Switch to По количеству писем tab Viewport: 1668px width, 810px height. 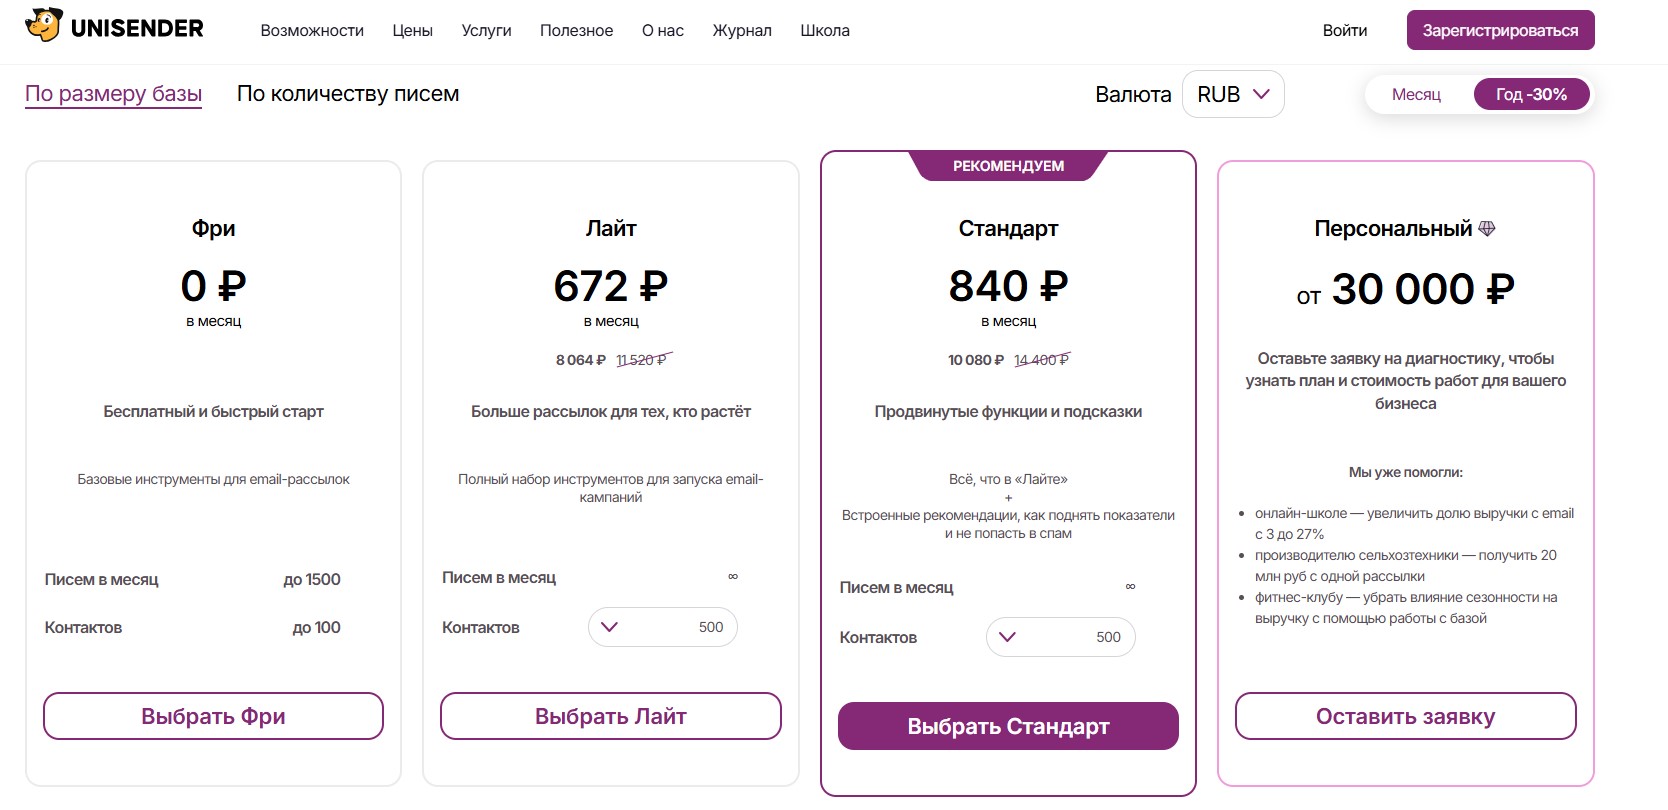coord(348,94)
